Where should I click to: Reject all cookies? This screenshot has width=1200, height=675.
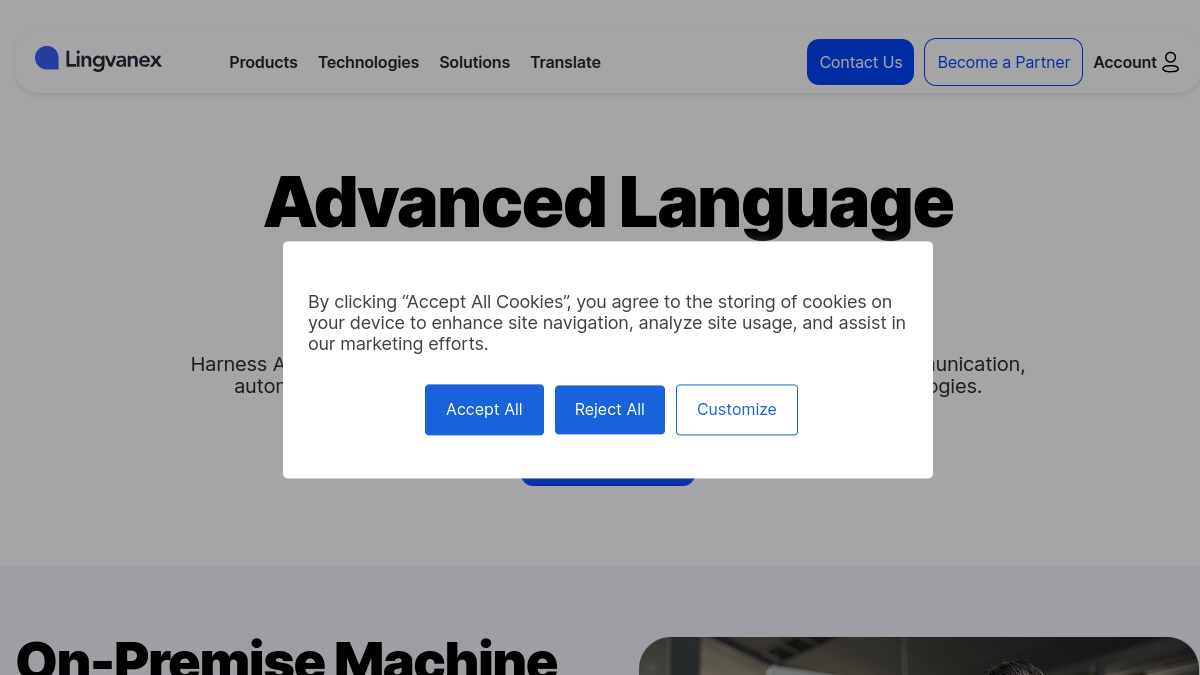tap(610, 410)
